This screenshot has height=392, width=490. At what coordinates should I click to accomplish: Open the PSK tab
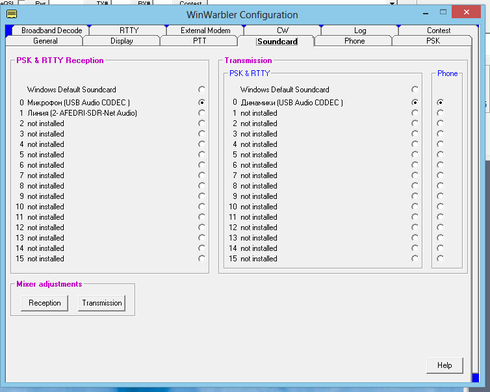(433, 41)
